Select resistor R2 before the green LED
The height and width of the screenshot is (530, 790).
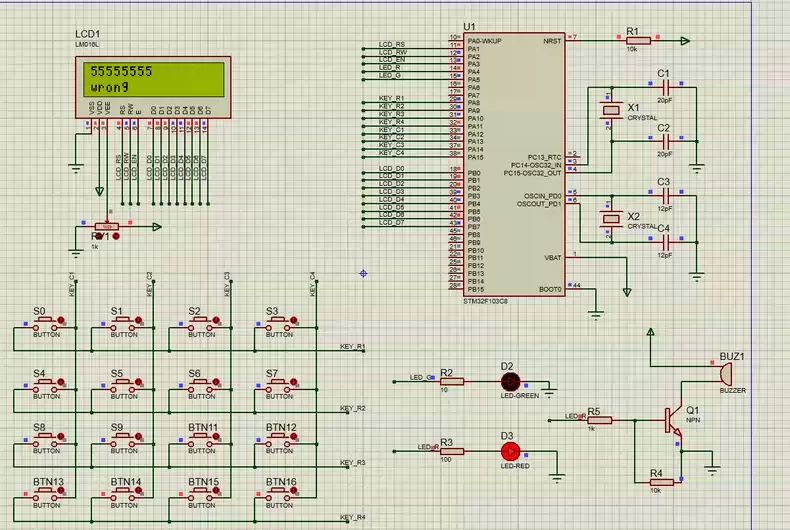click(x=452, y=382)
